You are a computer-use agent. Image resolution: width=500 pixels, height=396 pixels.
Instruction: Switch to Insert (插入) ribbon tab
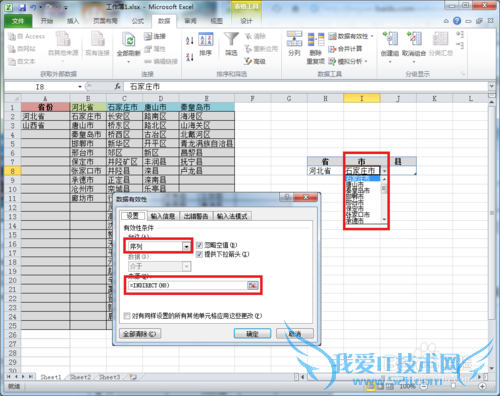[73, 21]
